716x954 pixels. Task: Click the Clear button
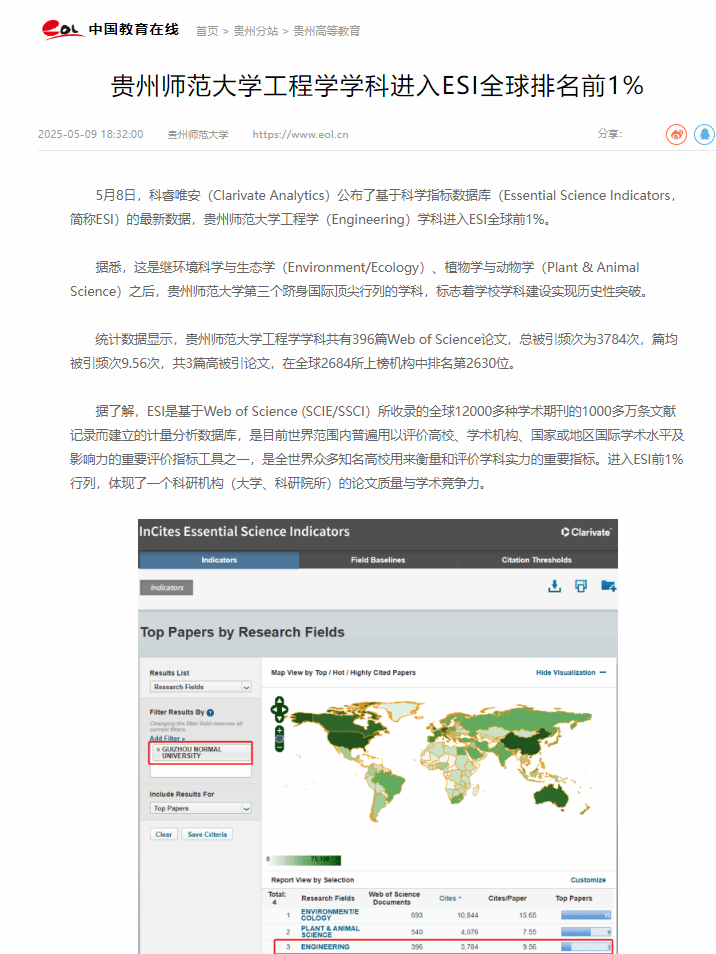click(x=164, y=834)
